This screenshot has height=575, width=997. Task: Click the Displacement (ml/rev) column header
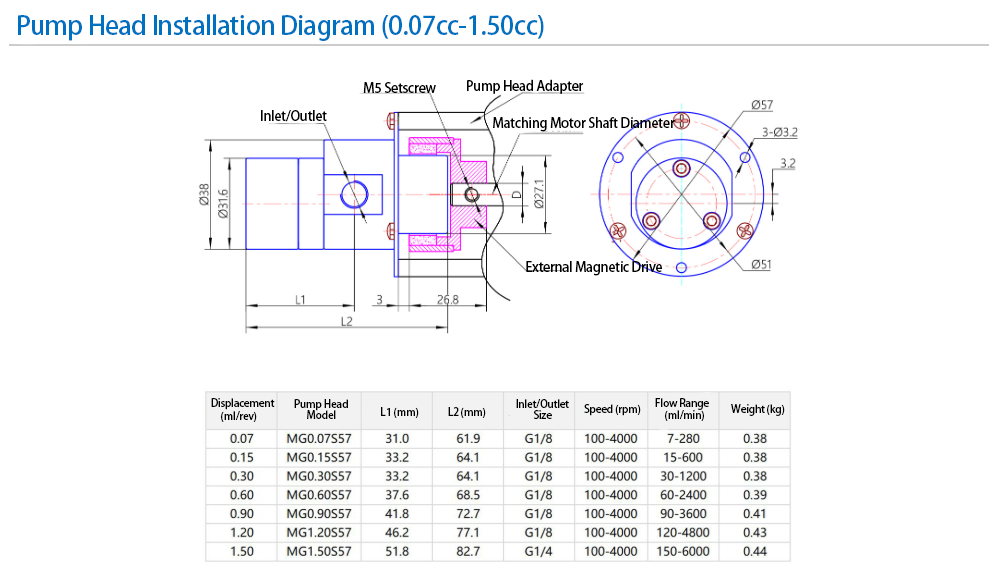(x=242, y=409)
